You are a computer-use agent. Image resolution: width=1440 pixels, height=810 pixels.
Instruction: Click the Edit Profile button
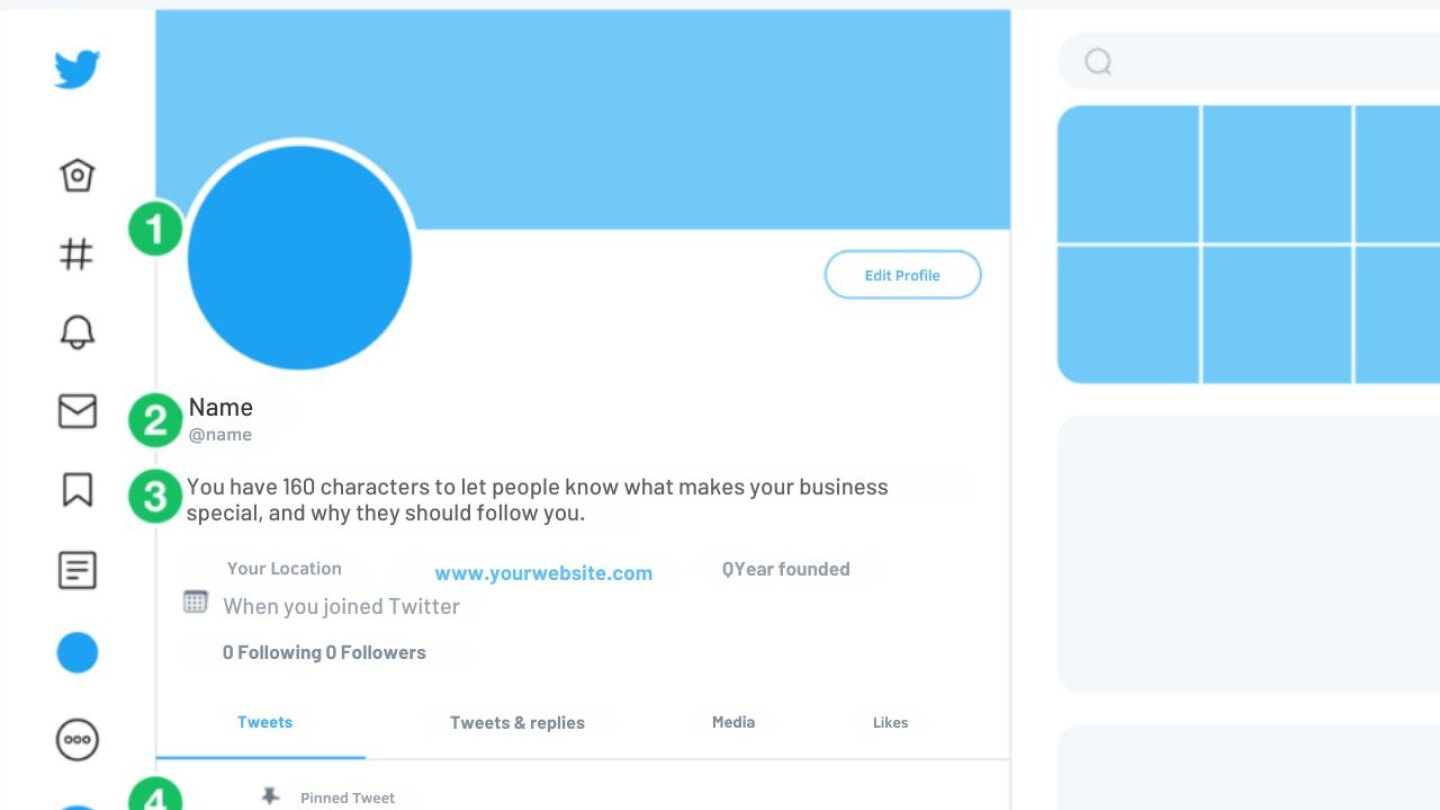click(902, 275)
